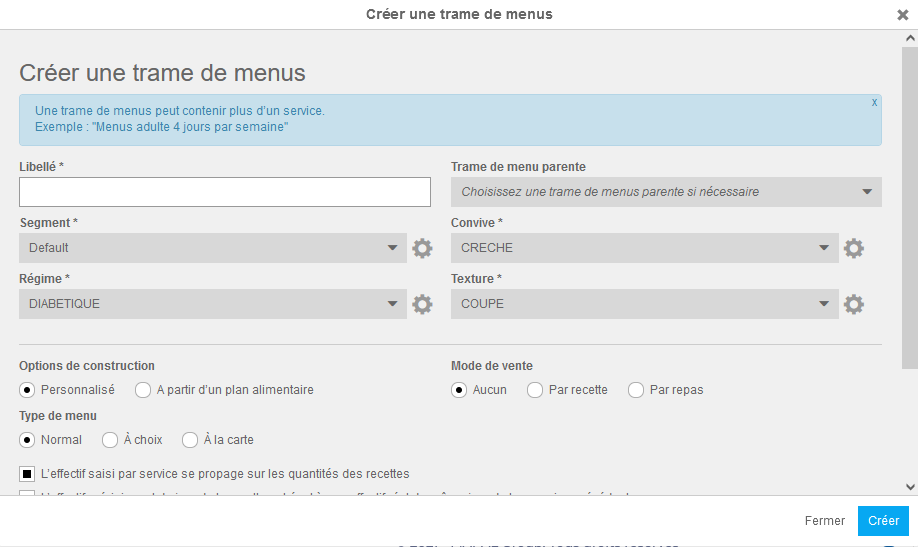Choose A partir d'un plan alimentaire
The height and width of the screenshot is (547, 918).
[x=144, y=390]
